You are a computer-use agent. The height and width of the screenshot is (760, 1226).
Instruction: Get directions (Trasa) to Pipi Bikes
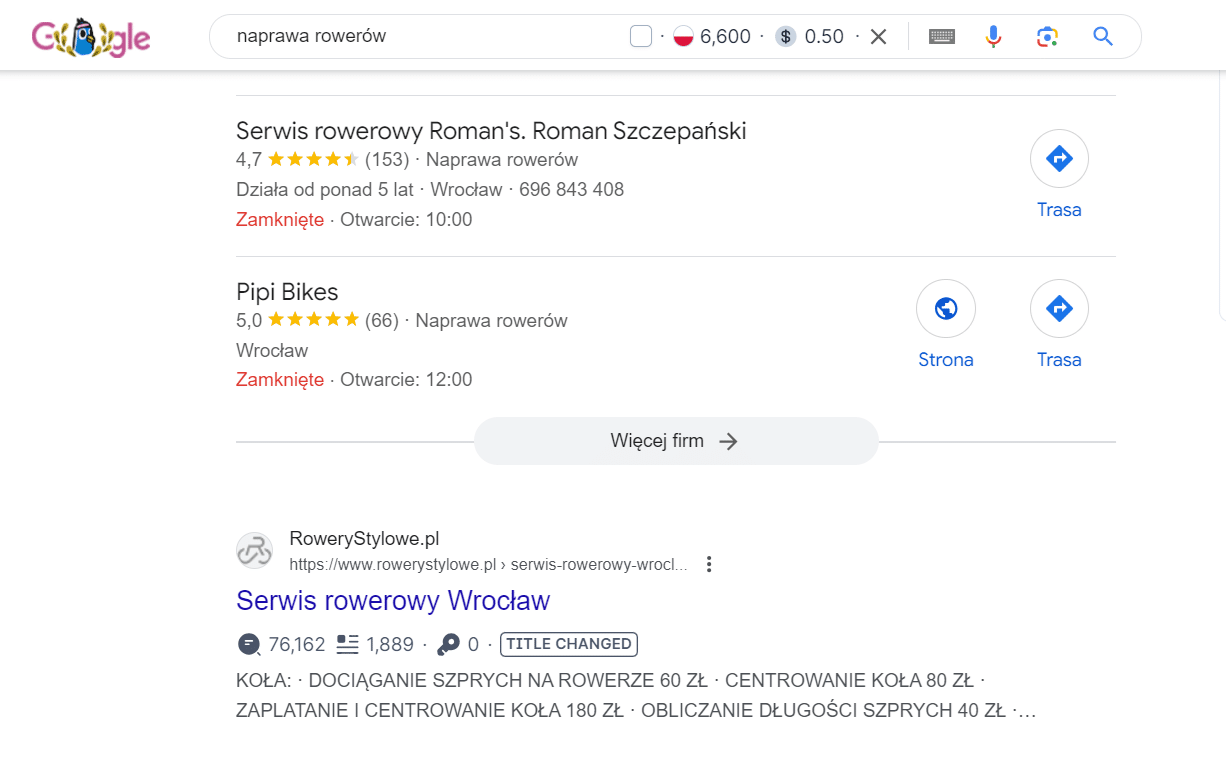(1059, 325)
